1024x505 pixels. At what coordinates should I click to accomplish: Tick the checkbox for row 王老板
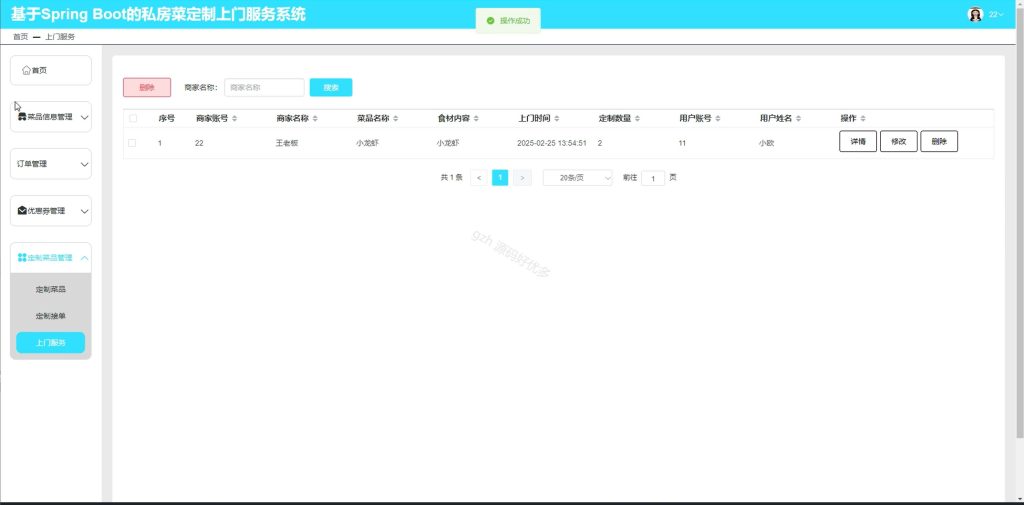click(133, 142)
